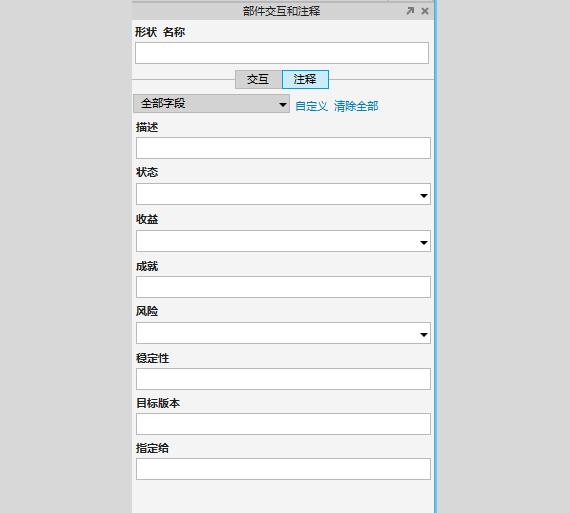This screenshot has width=570, height=513.
Task: Open the 全部字段 dropdown
Action: (x=212, y=104)
